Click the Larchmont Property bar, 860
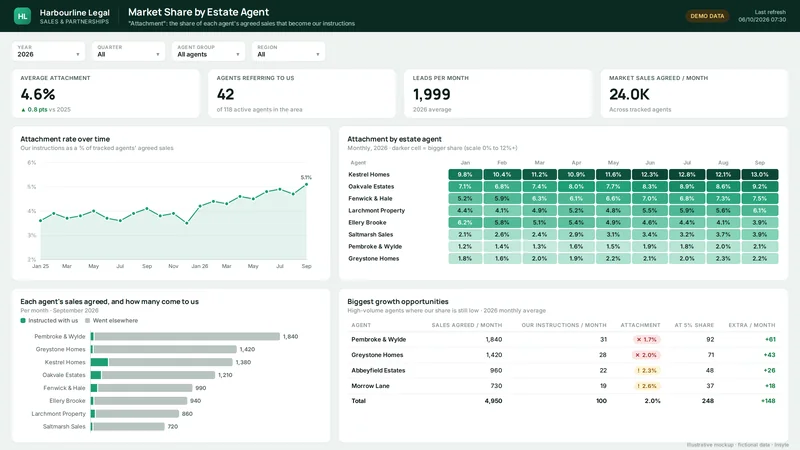This screenshot has height=450, width=800. [x=135, y=414]
